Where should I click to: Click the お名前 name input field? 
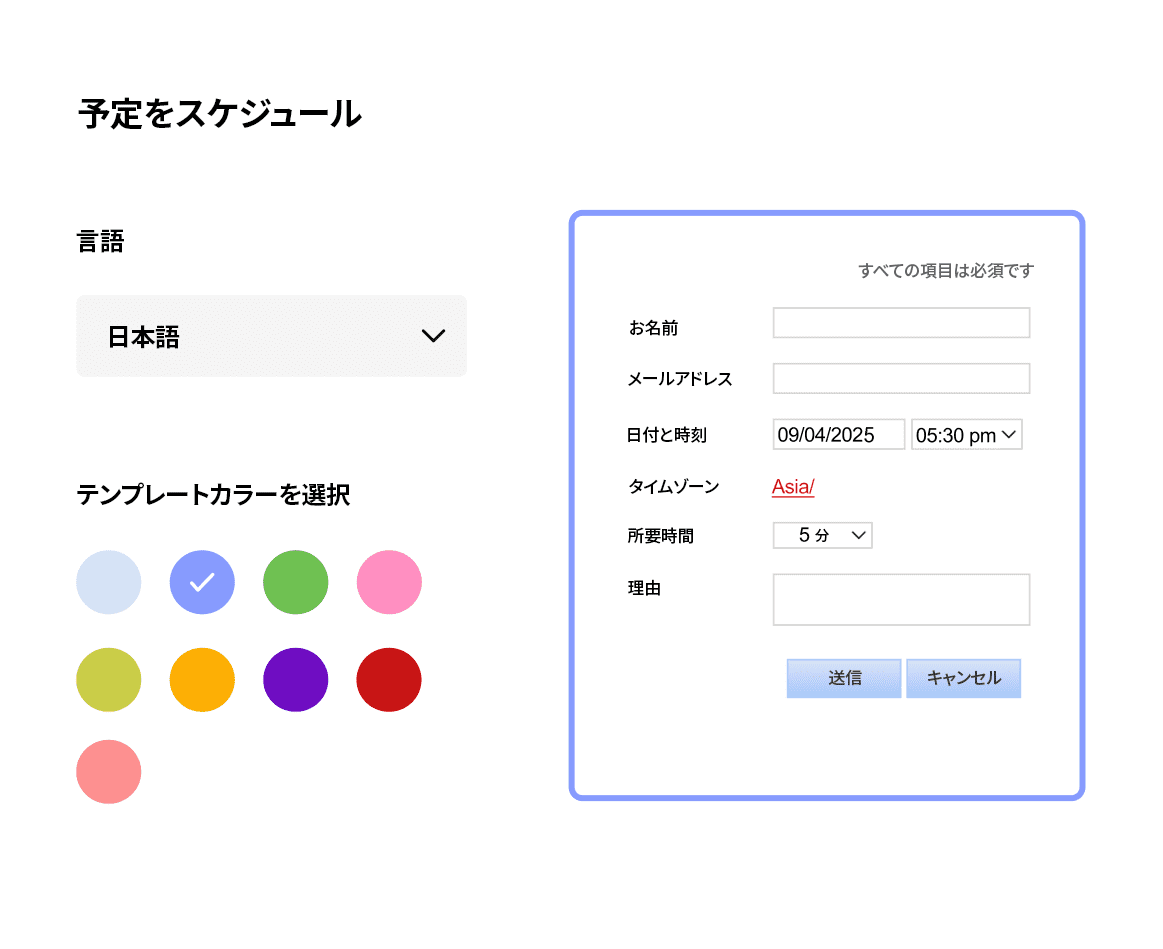click(x=900, y=322)
